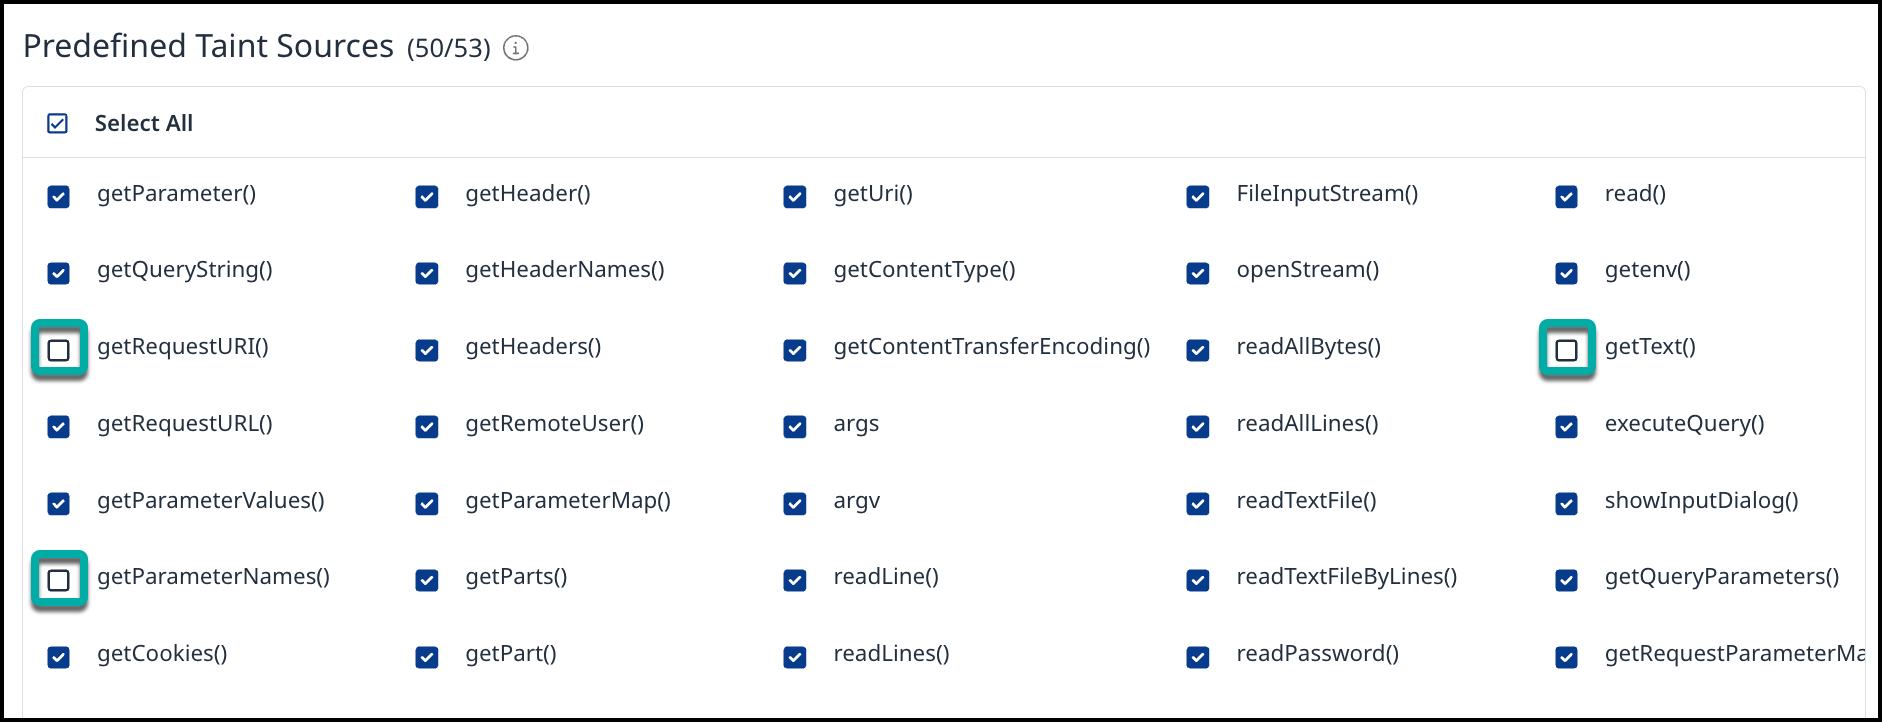Disable getQueryString() taint source
The width and height of the screenshot is (1882, 722).
[59, 273]
